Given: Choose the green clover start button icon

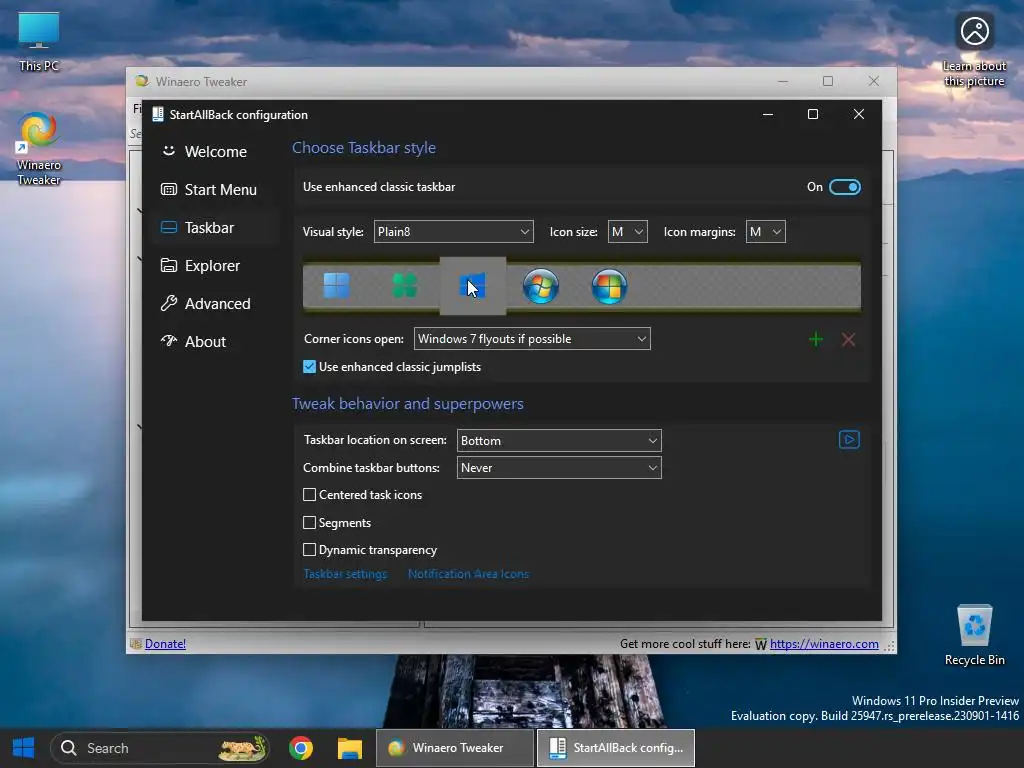Looking at the screenshot, I should pos(404,286).
